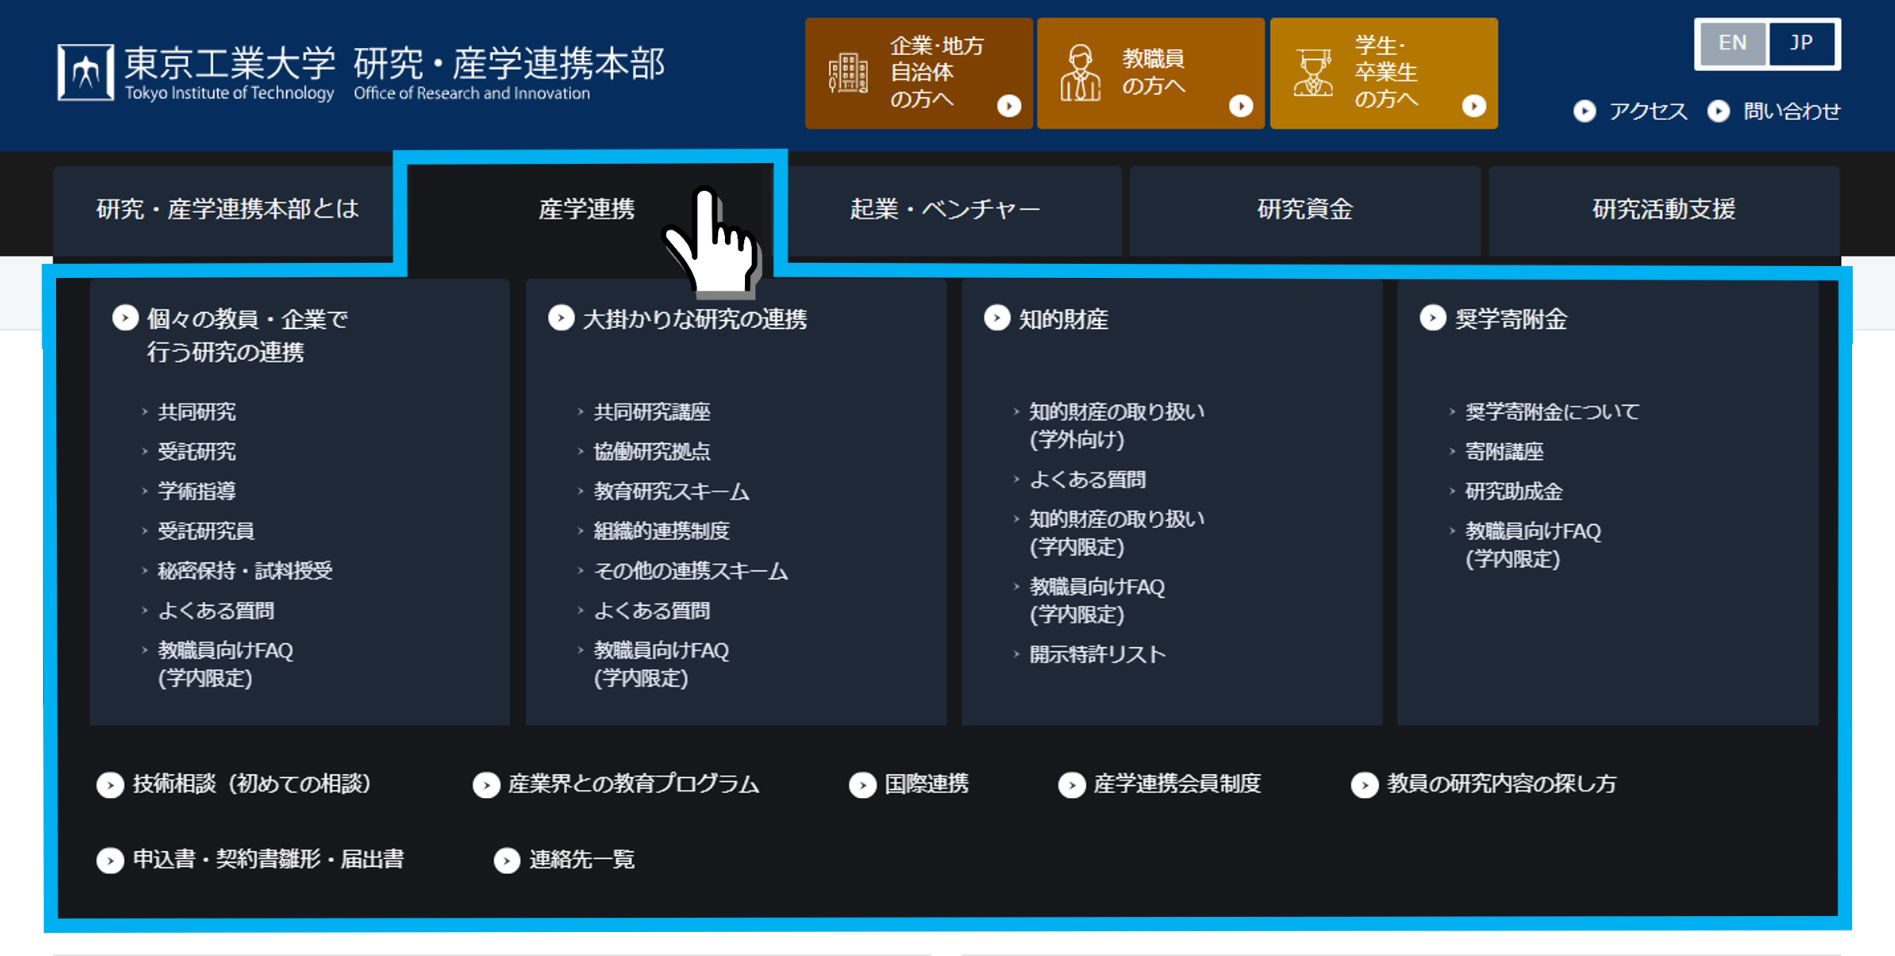Open the 研究助成金 link

pos(1514,491)
